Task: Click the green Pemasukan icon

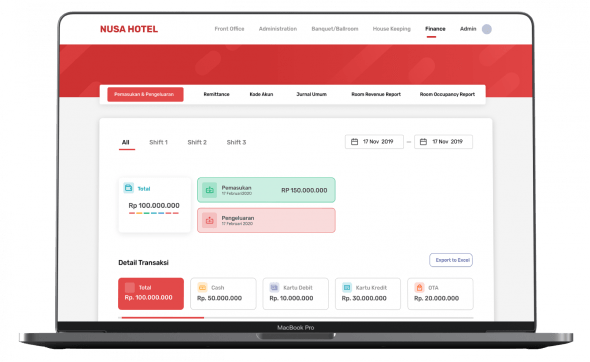Action: coord(210,190)
